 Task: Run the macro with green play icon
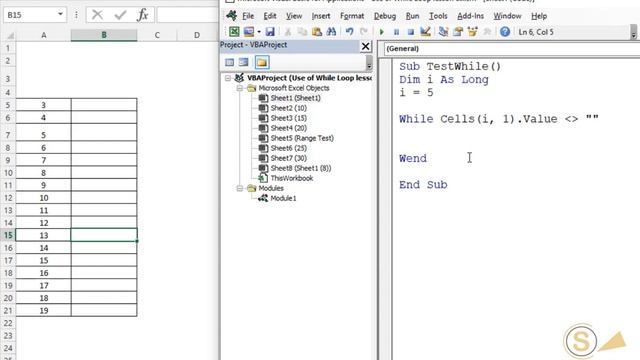point(382,31)
